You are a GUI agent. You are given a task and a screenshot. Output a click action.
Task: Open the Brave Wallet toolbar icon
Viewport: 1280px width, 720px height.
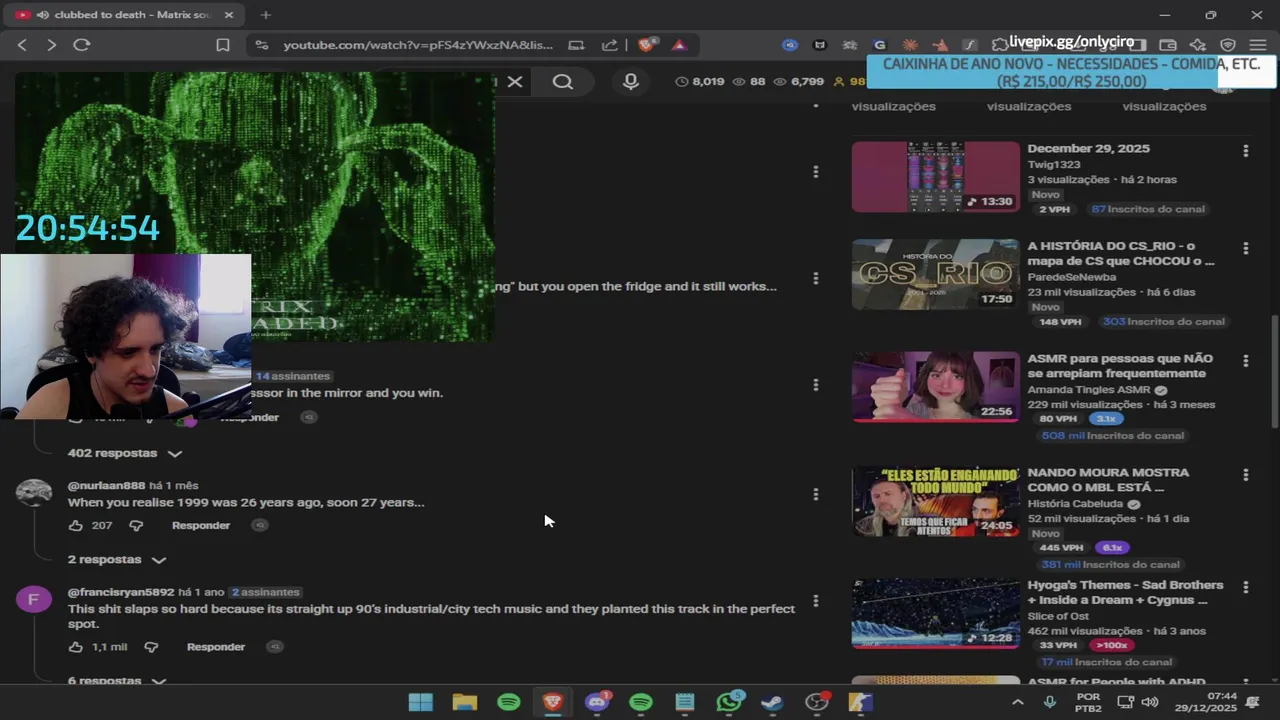(x=1168, y=45)
